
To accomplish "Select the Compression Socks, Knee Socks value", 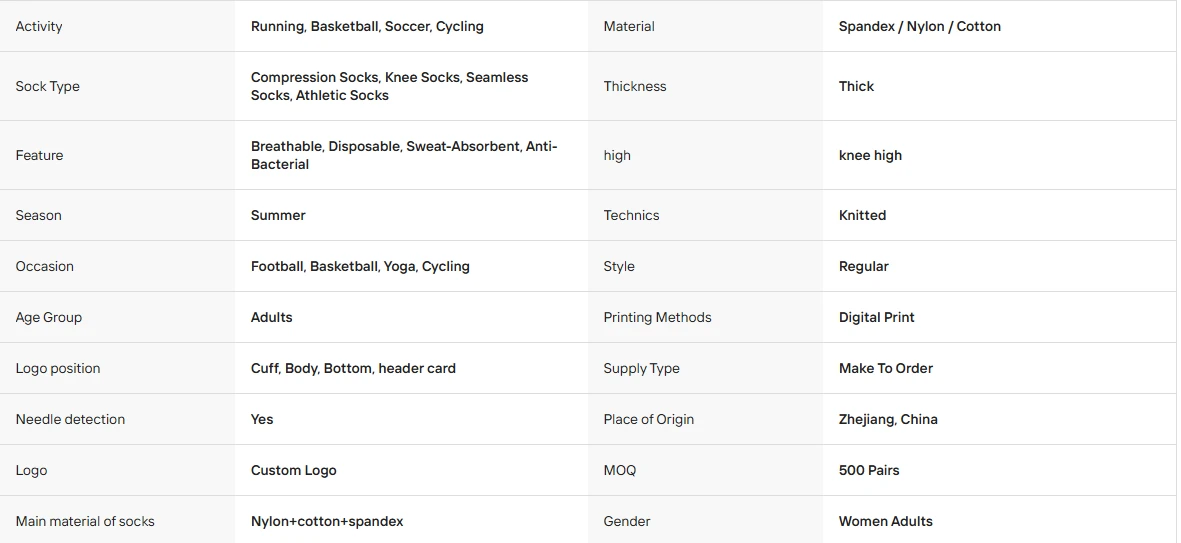I will (389, 87).
